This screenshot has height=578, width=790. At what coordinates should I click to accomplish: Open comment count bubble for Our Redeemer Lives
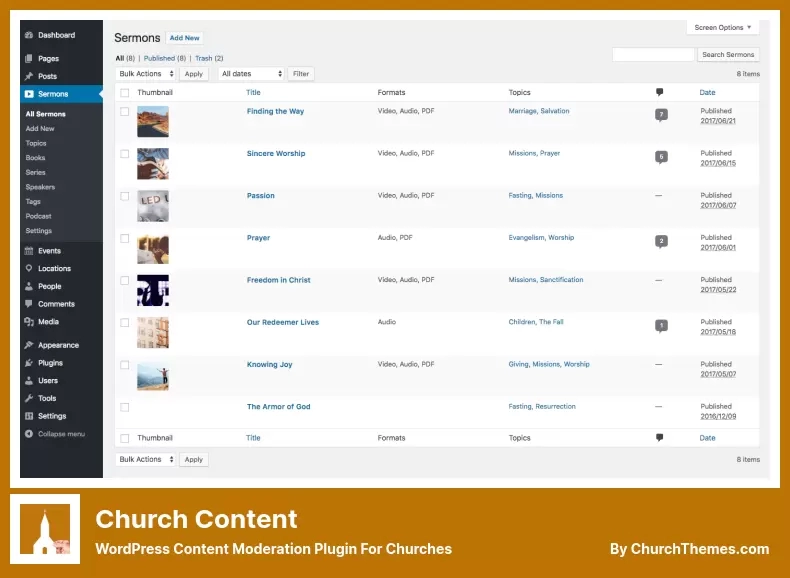point(661,326)
